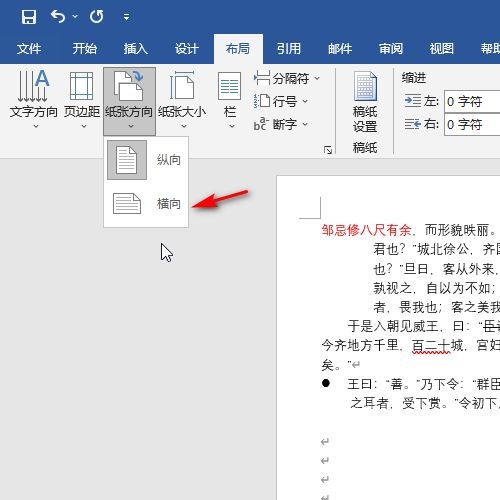Click the Save icon in quick access toolbar
The width and height of the screenshot is (500, 500).
[x=29, y=17]
